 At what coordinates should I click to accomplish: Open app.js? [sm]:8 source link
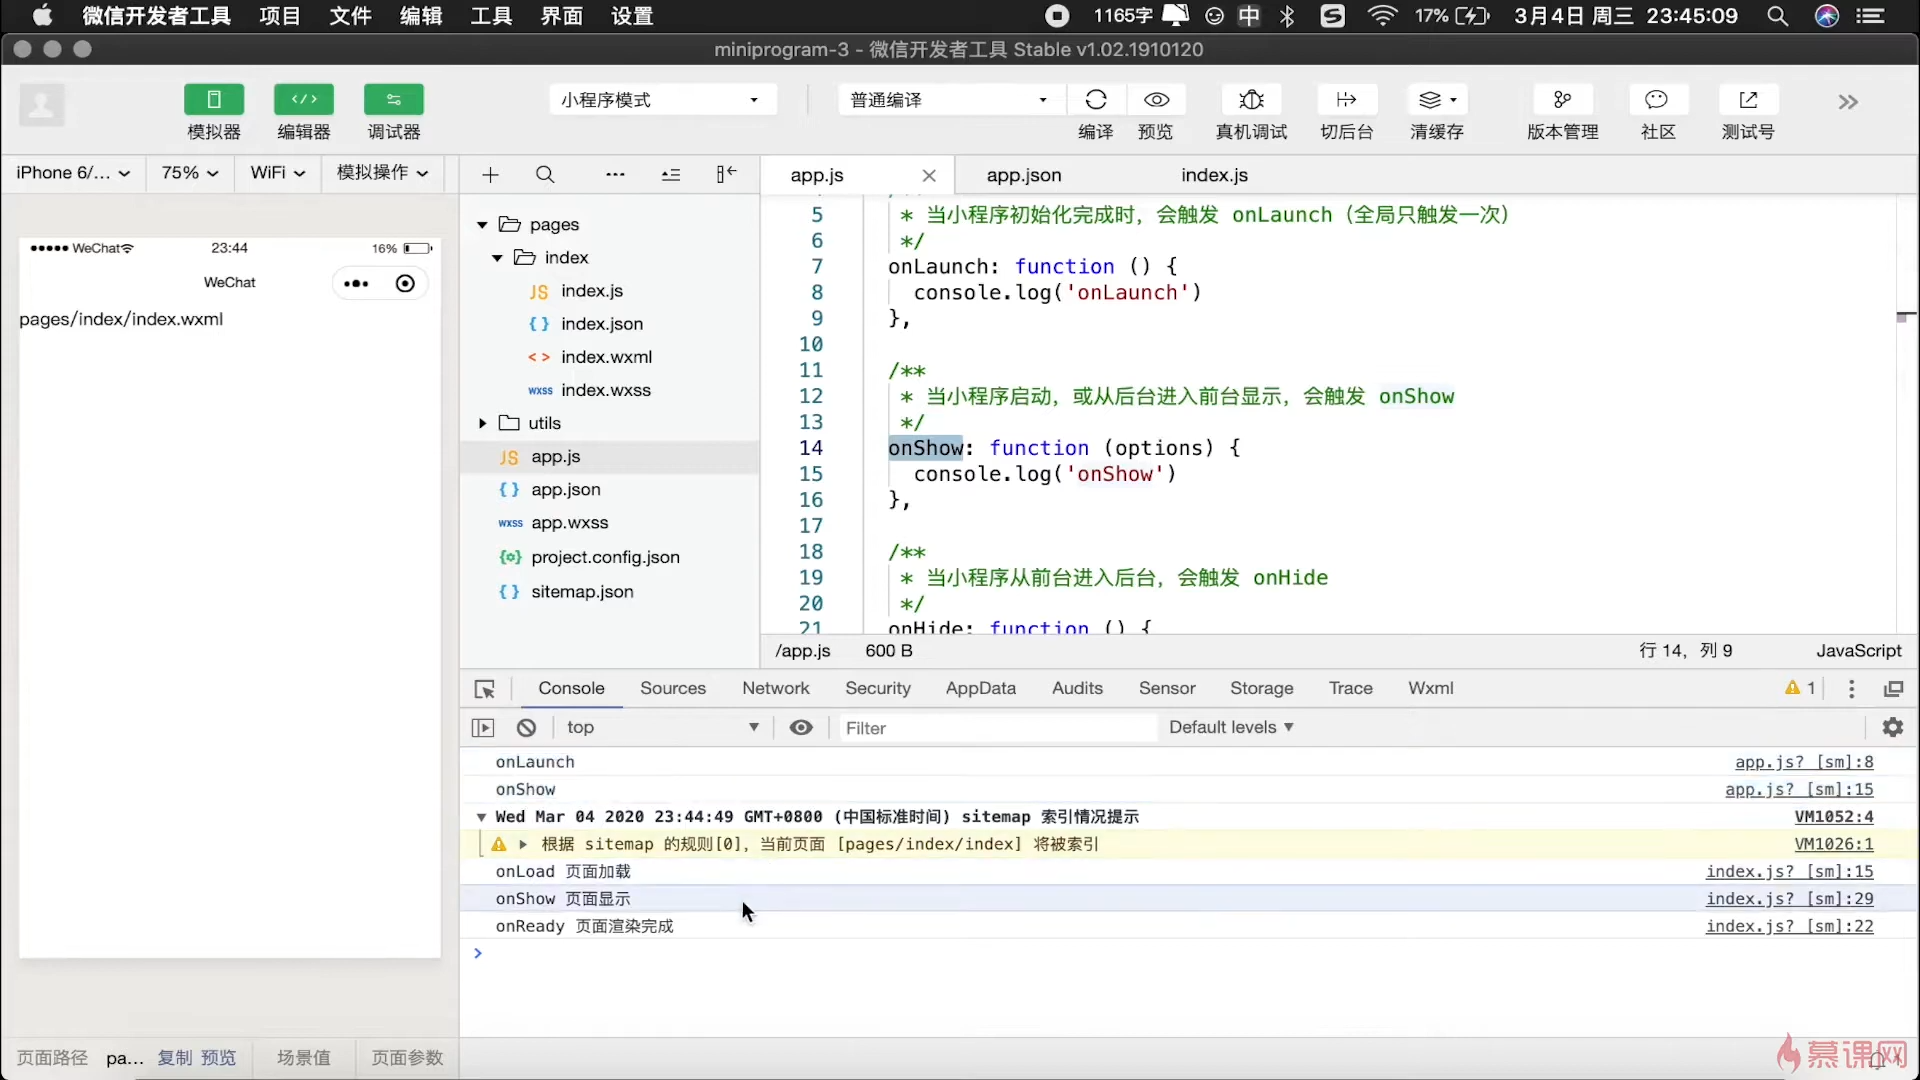(x=1804, y=762)
